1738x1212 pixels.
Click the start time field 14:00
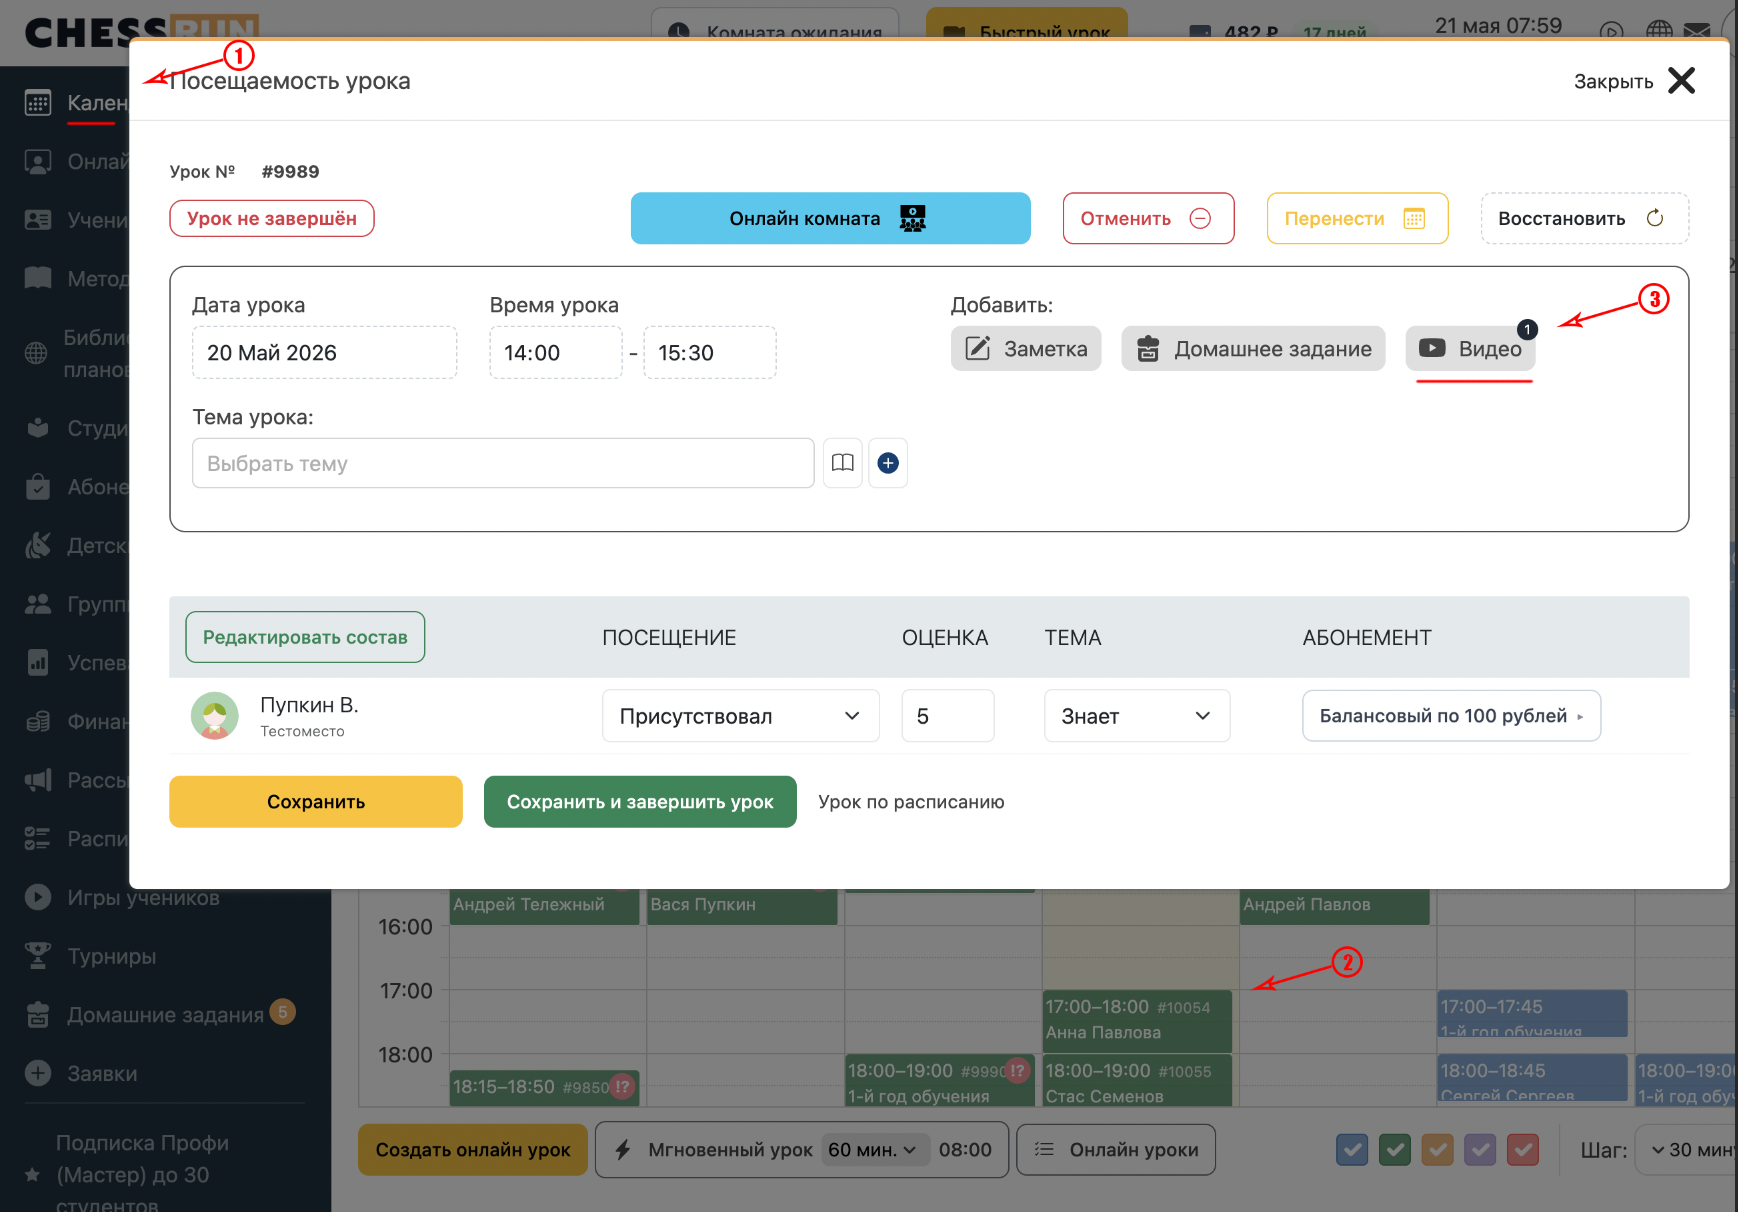[556, 352]
